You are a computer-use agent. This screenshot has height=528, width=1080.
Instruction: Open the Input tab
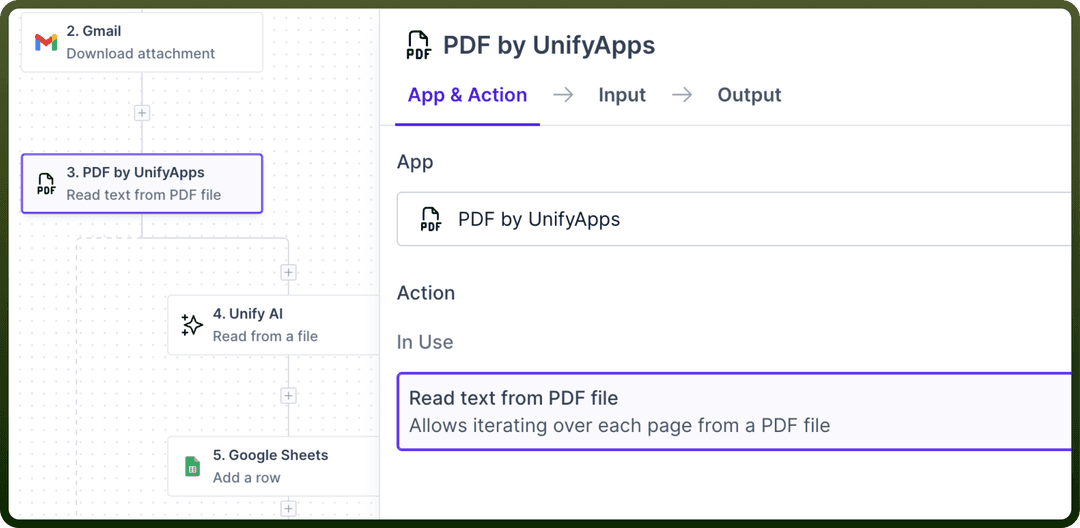click(x=622, y=95)
